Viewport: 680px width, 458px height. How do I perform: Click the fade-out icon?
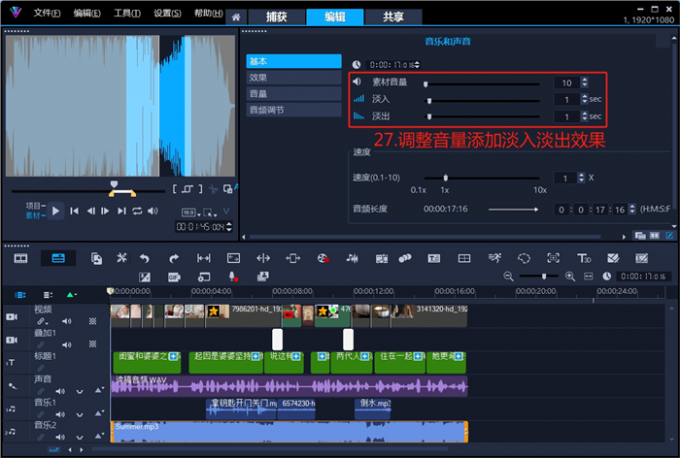tap(359, 116)
